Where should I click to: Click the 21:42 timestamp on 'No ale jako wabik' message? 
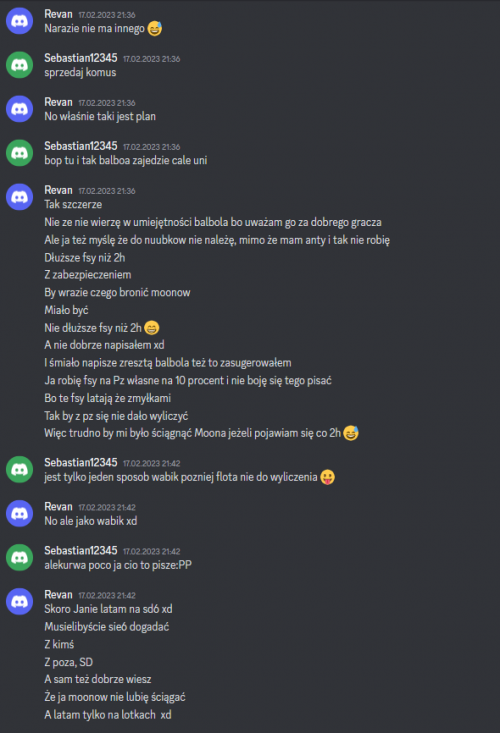point(107,507)
